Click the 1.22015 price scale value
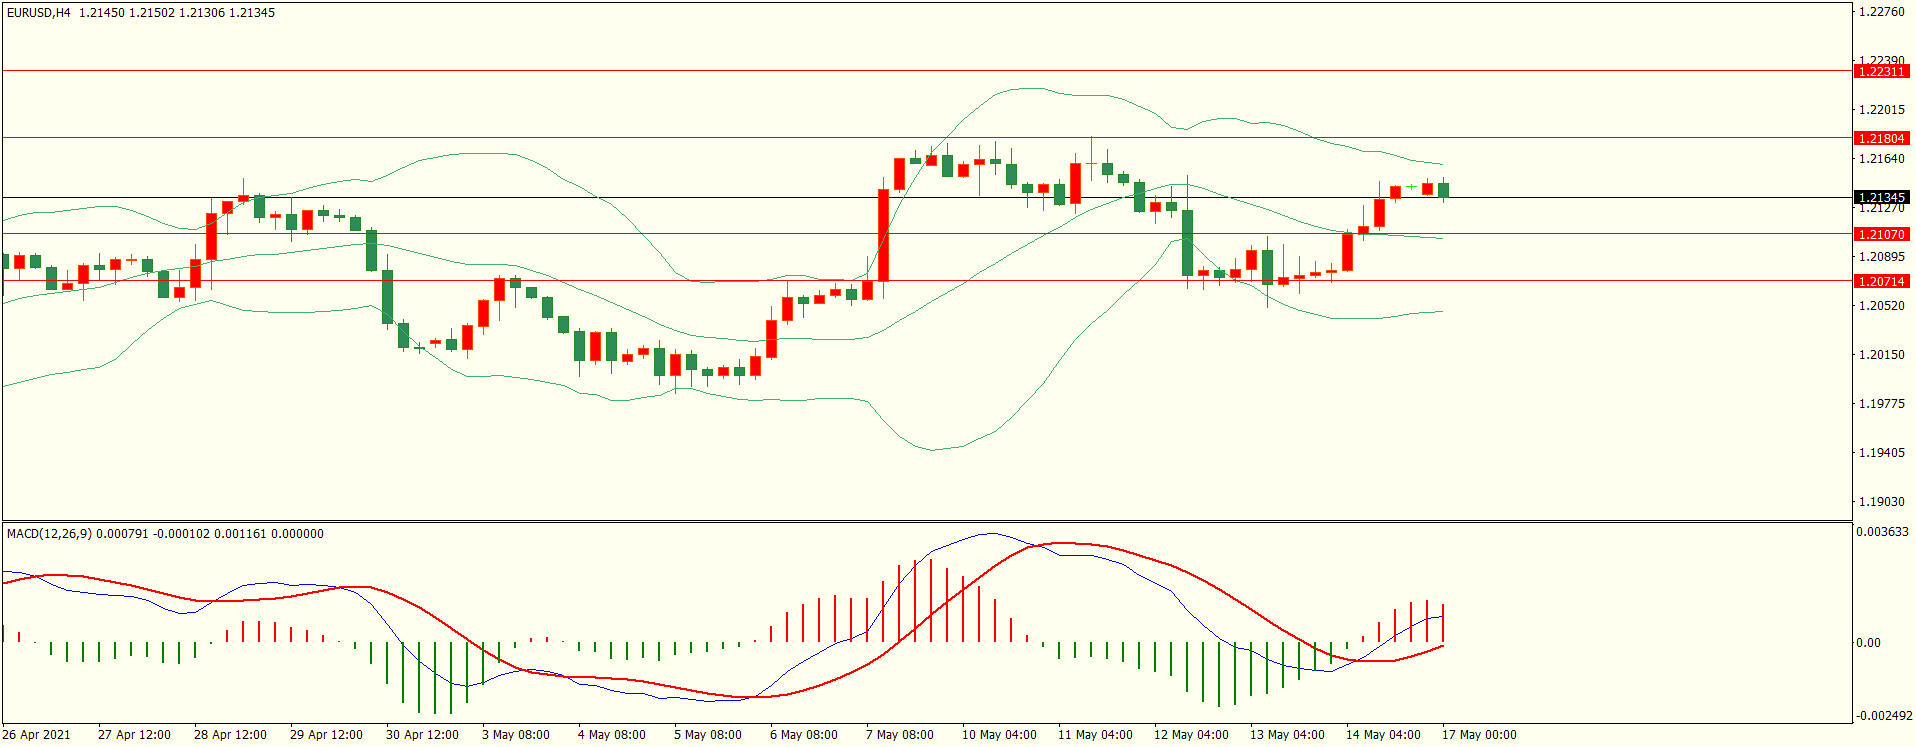Image resolution: width=1916 pixels, height=747 pixels. coord(1881,110)
